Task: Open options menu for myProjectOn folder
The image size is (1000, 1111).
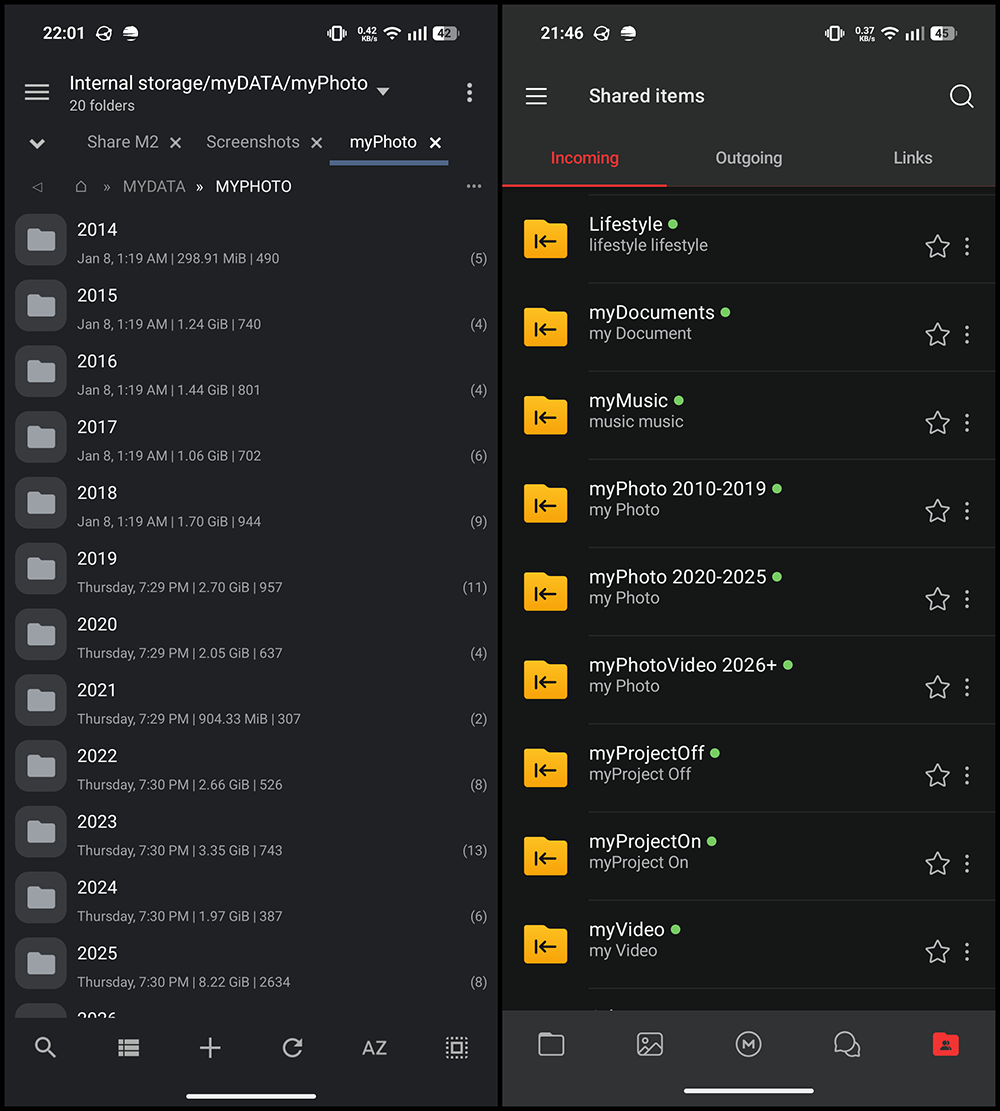Action: click(x=967, y=863)
